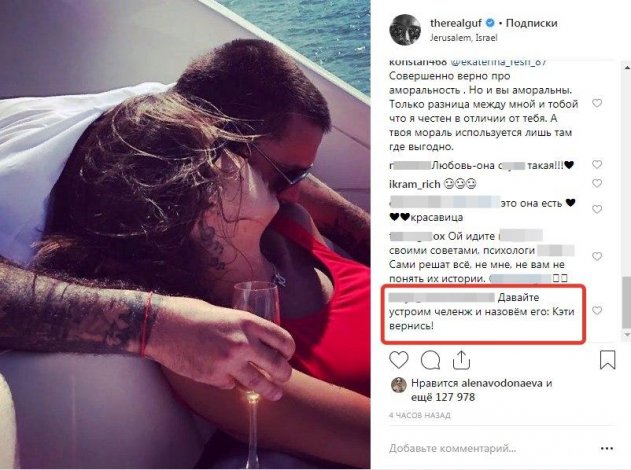Screen dimensions: 631x470
Task: Share post via upload arrow icon
Action: pyautogui.click(x=461, y=360)
